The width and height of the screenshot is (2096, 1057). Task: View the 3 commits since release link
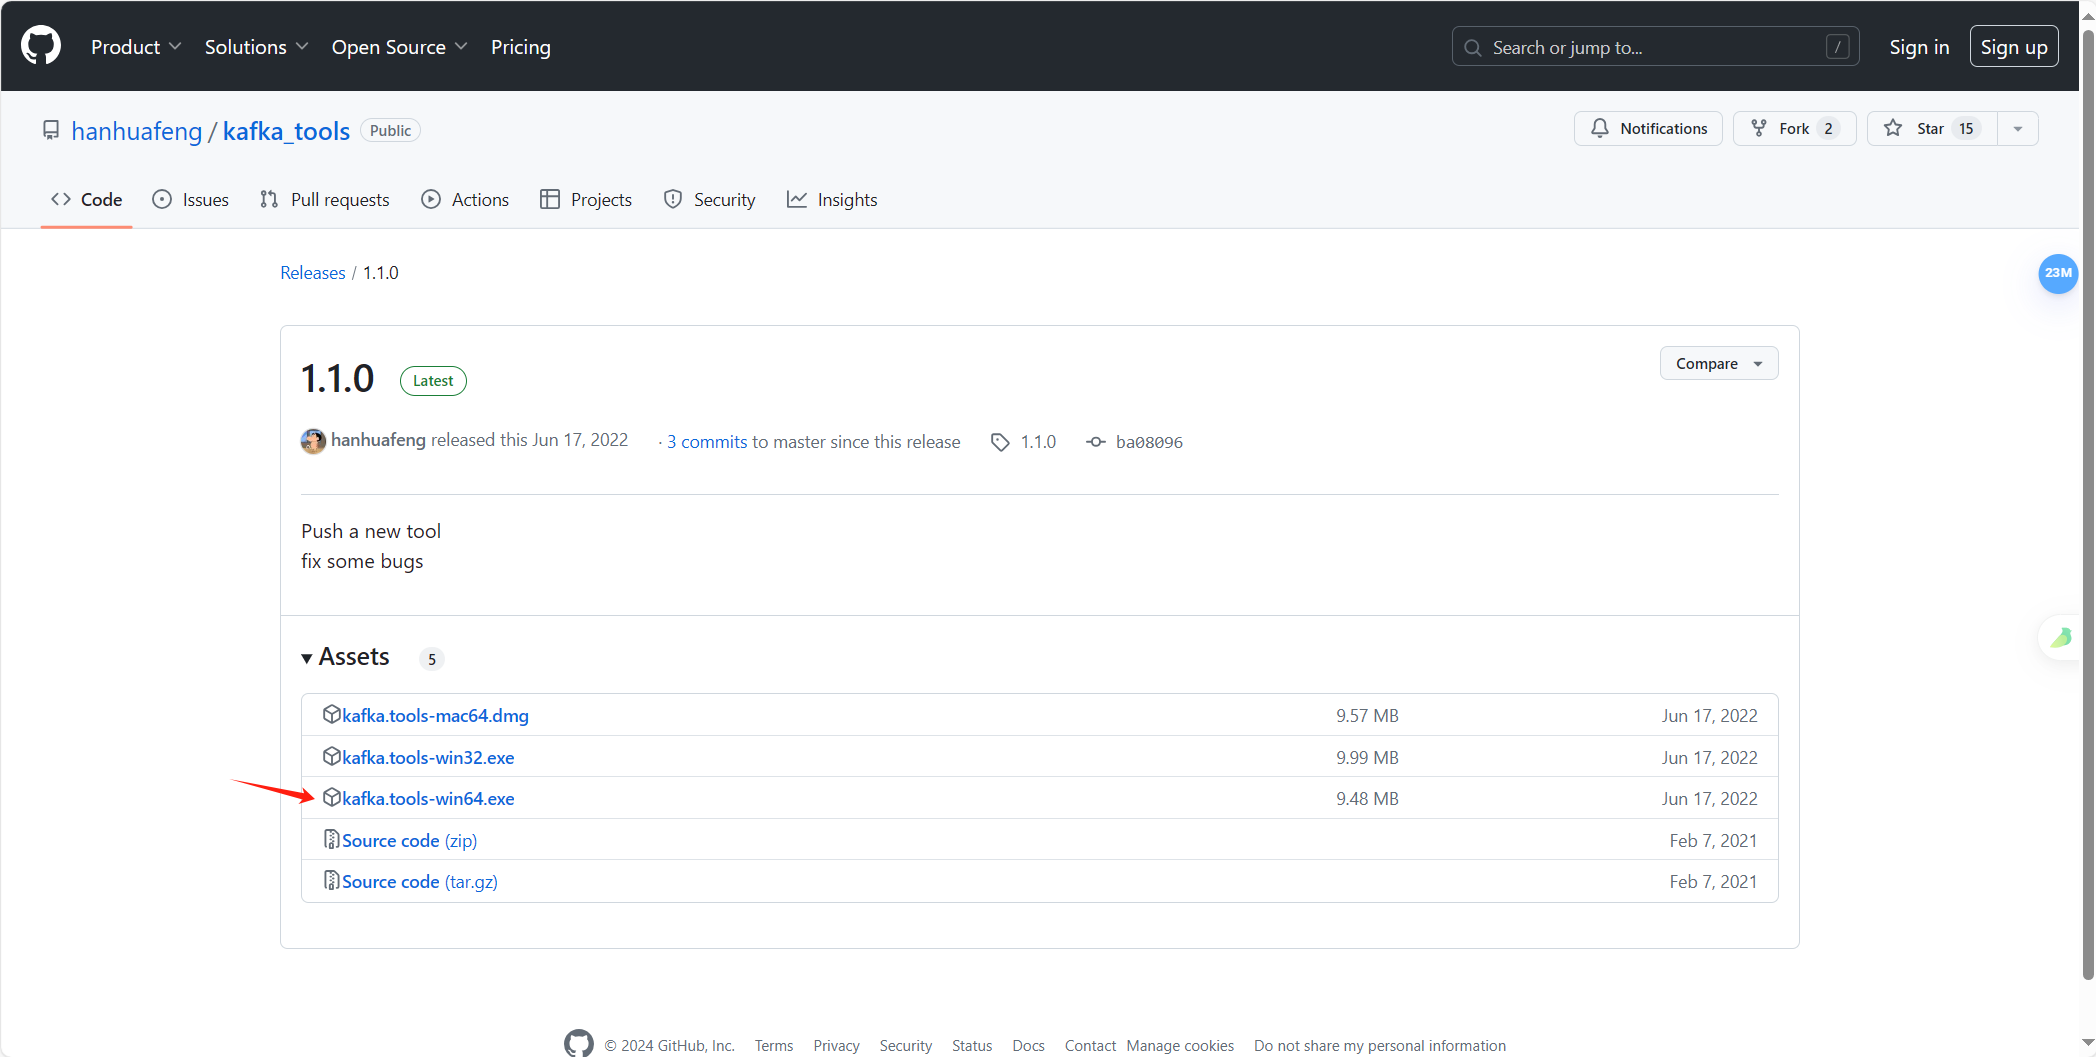[x=707, y=442]
